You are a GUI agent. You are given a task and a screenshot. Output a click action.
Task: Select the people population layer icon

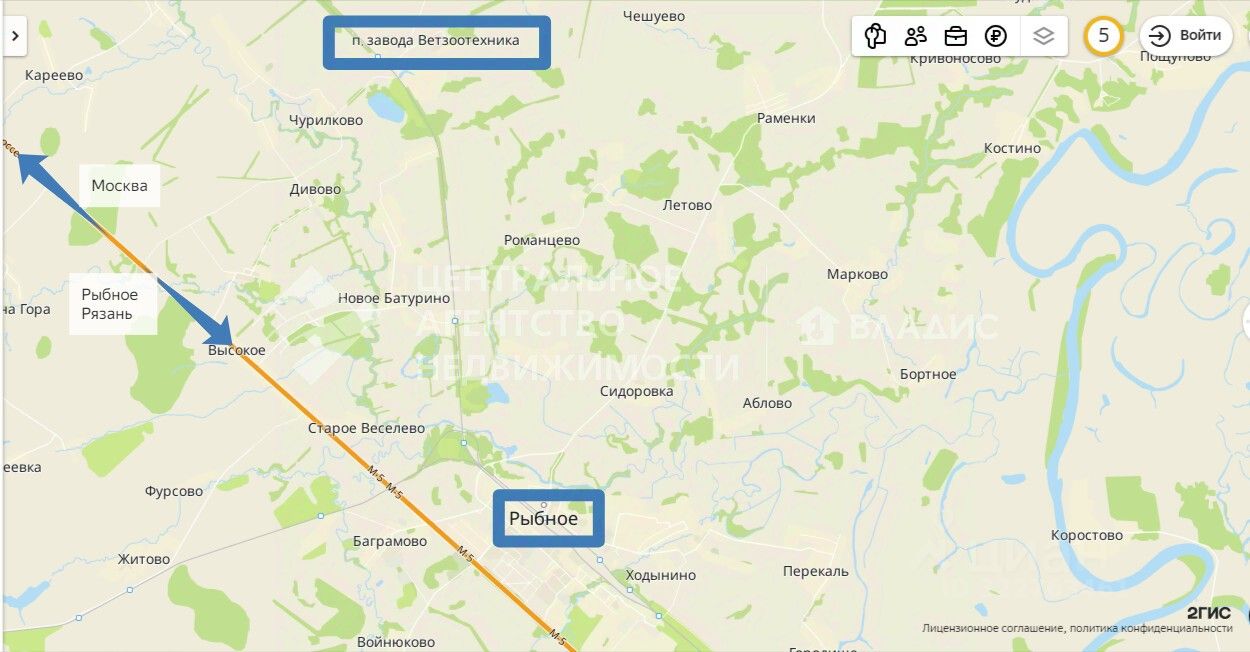pyautogui.click(x=915, y=36)
